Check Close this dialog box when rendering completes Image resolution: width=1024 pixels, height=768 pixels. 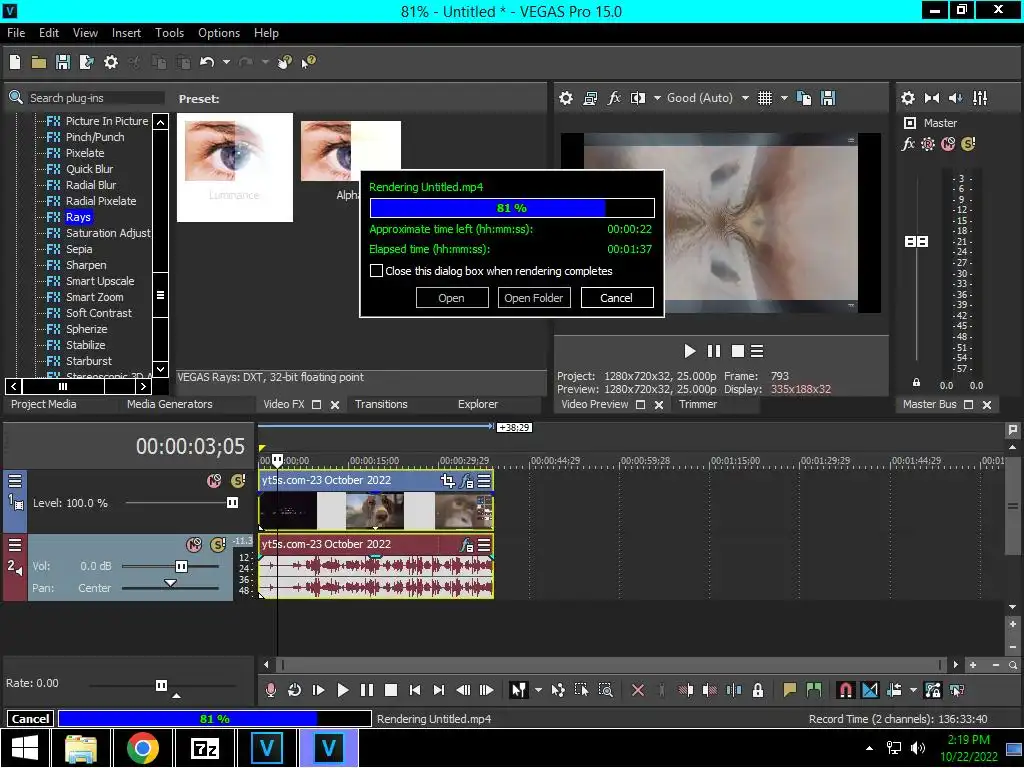coord(376,270)
